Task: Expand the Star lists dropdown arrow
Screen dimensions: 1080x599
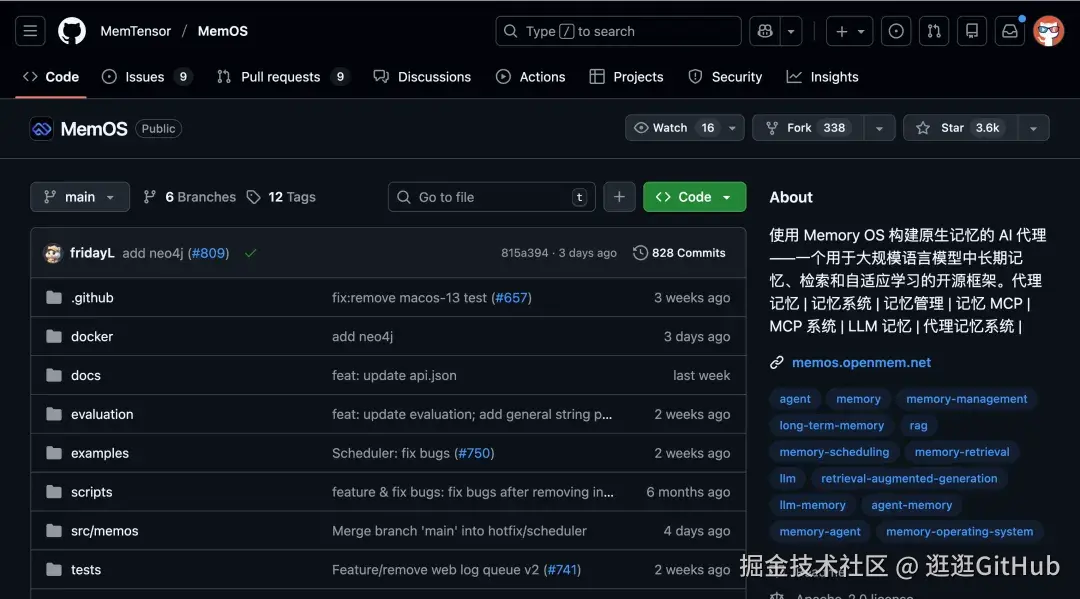Action: 1033,127
